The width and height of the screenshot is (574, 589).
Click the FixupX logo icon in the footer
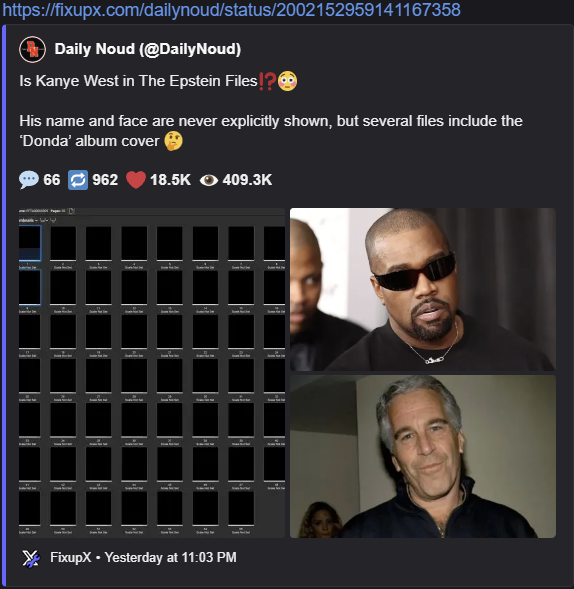(31, 558)
